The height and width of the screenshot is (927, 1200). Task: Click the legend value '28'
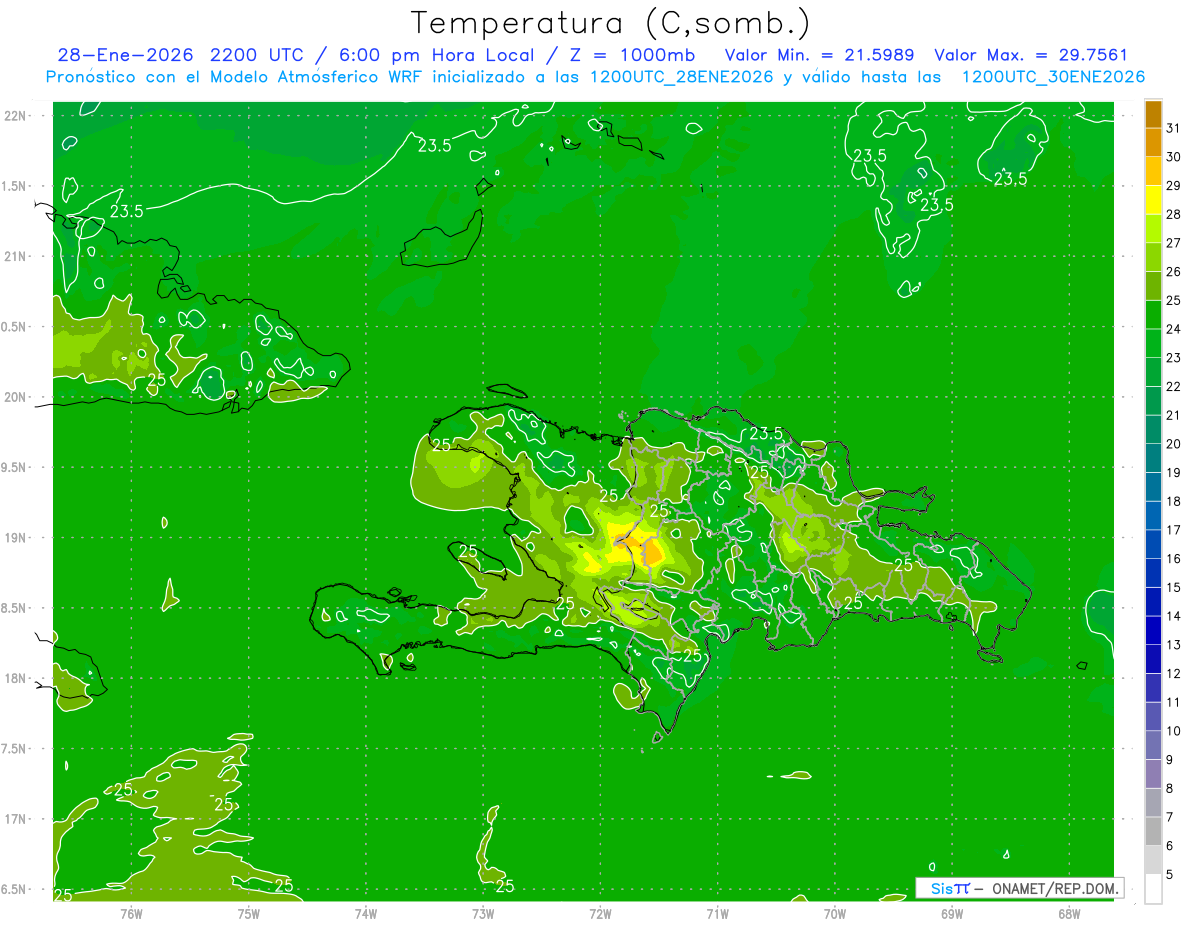click(x=1173, y=214)
